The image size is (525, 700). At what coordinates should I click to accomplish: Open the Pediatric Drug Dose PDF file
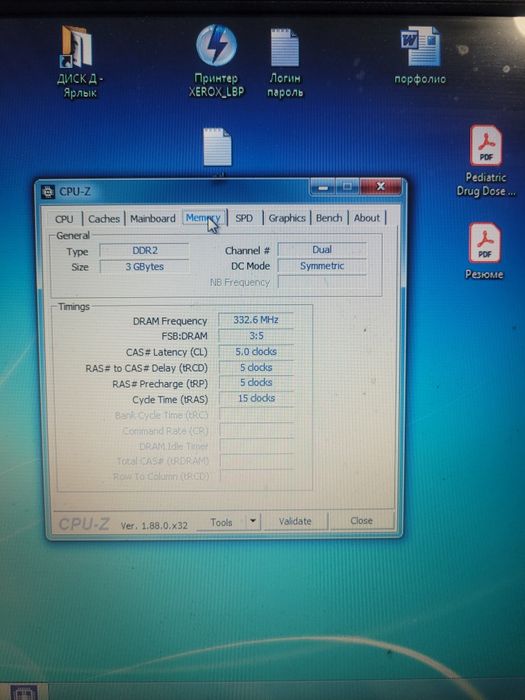485,161
